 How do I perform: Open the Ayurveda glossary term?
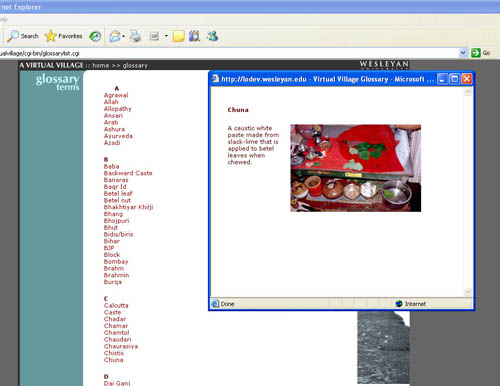click(118, 136)
